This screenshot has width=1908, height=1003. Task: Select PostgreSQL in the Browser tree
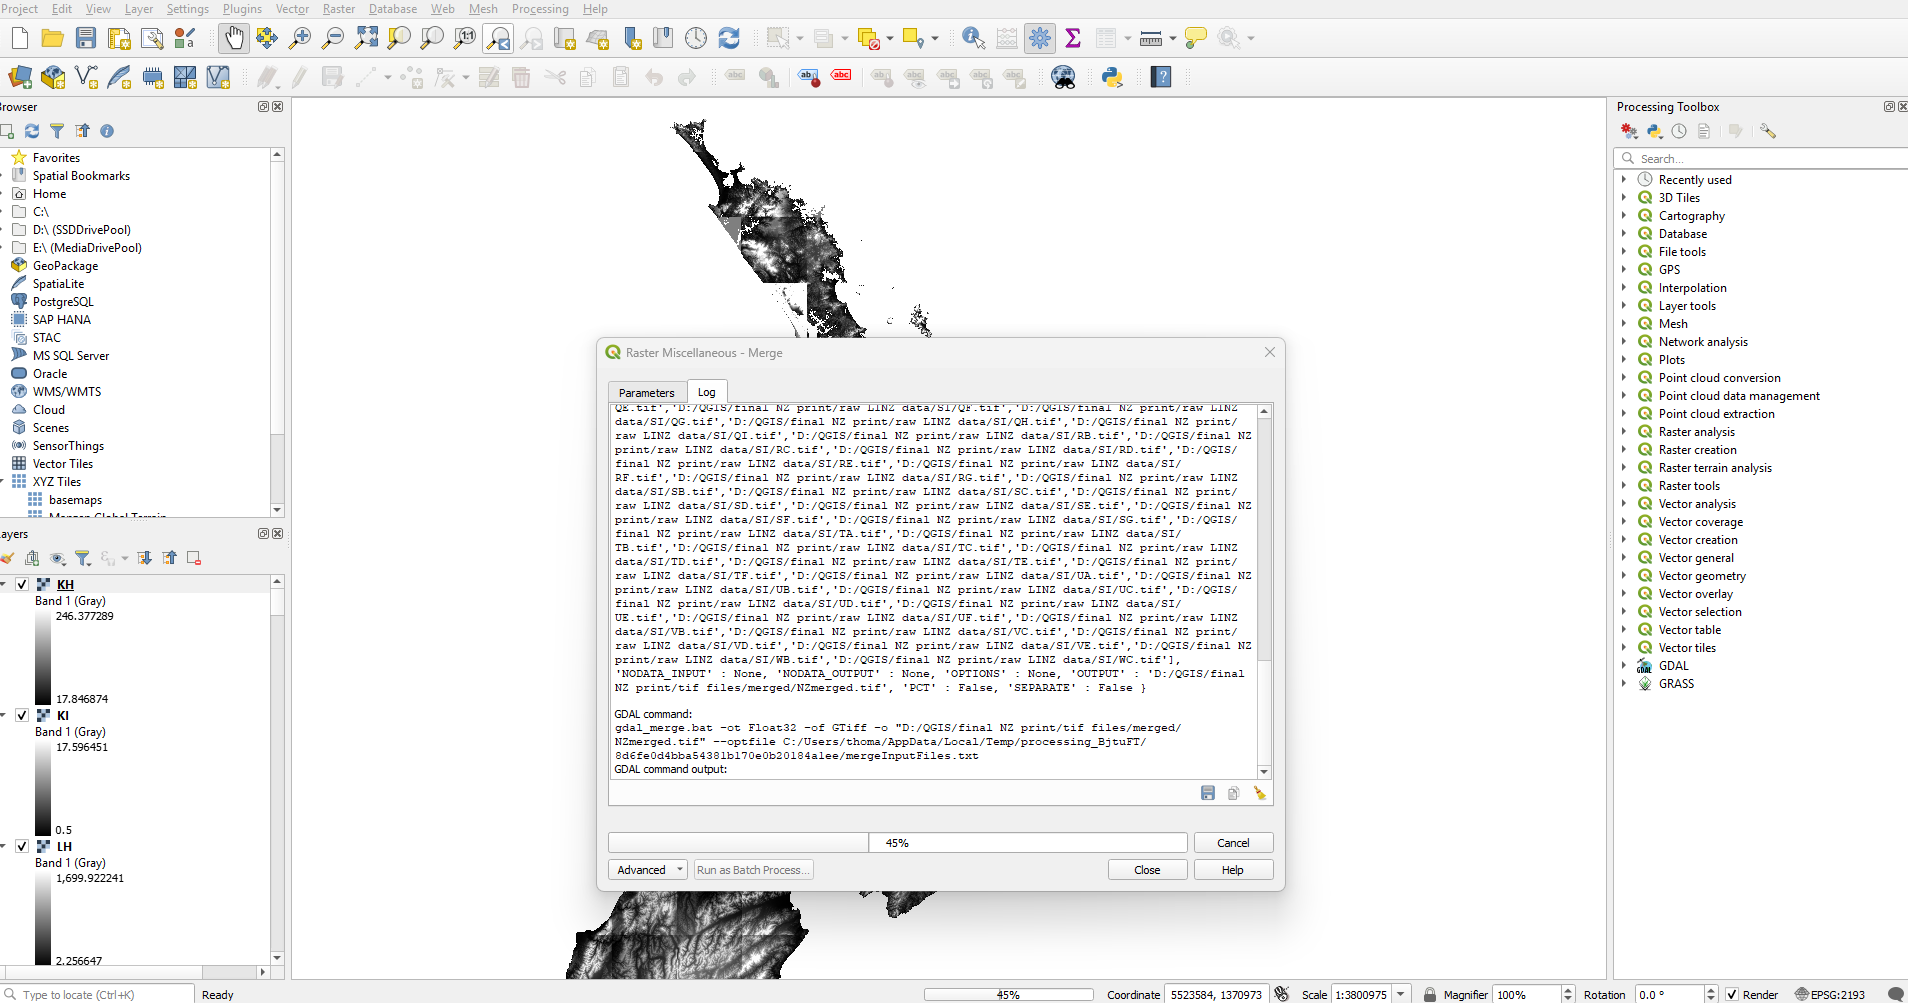point(63,302)
